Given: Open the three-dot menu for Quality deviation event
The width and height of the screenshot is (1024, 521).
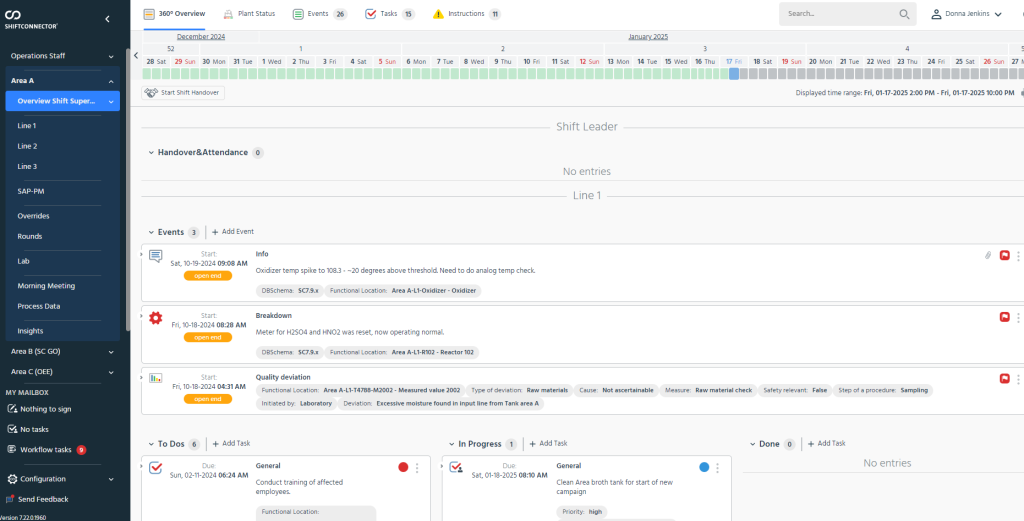Looking at the screenshot, I should click(1018, 379).
